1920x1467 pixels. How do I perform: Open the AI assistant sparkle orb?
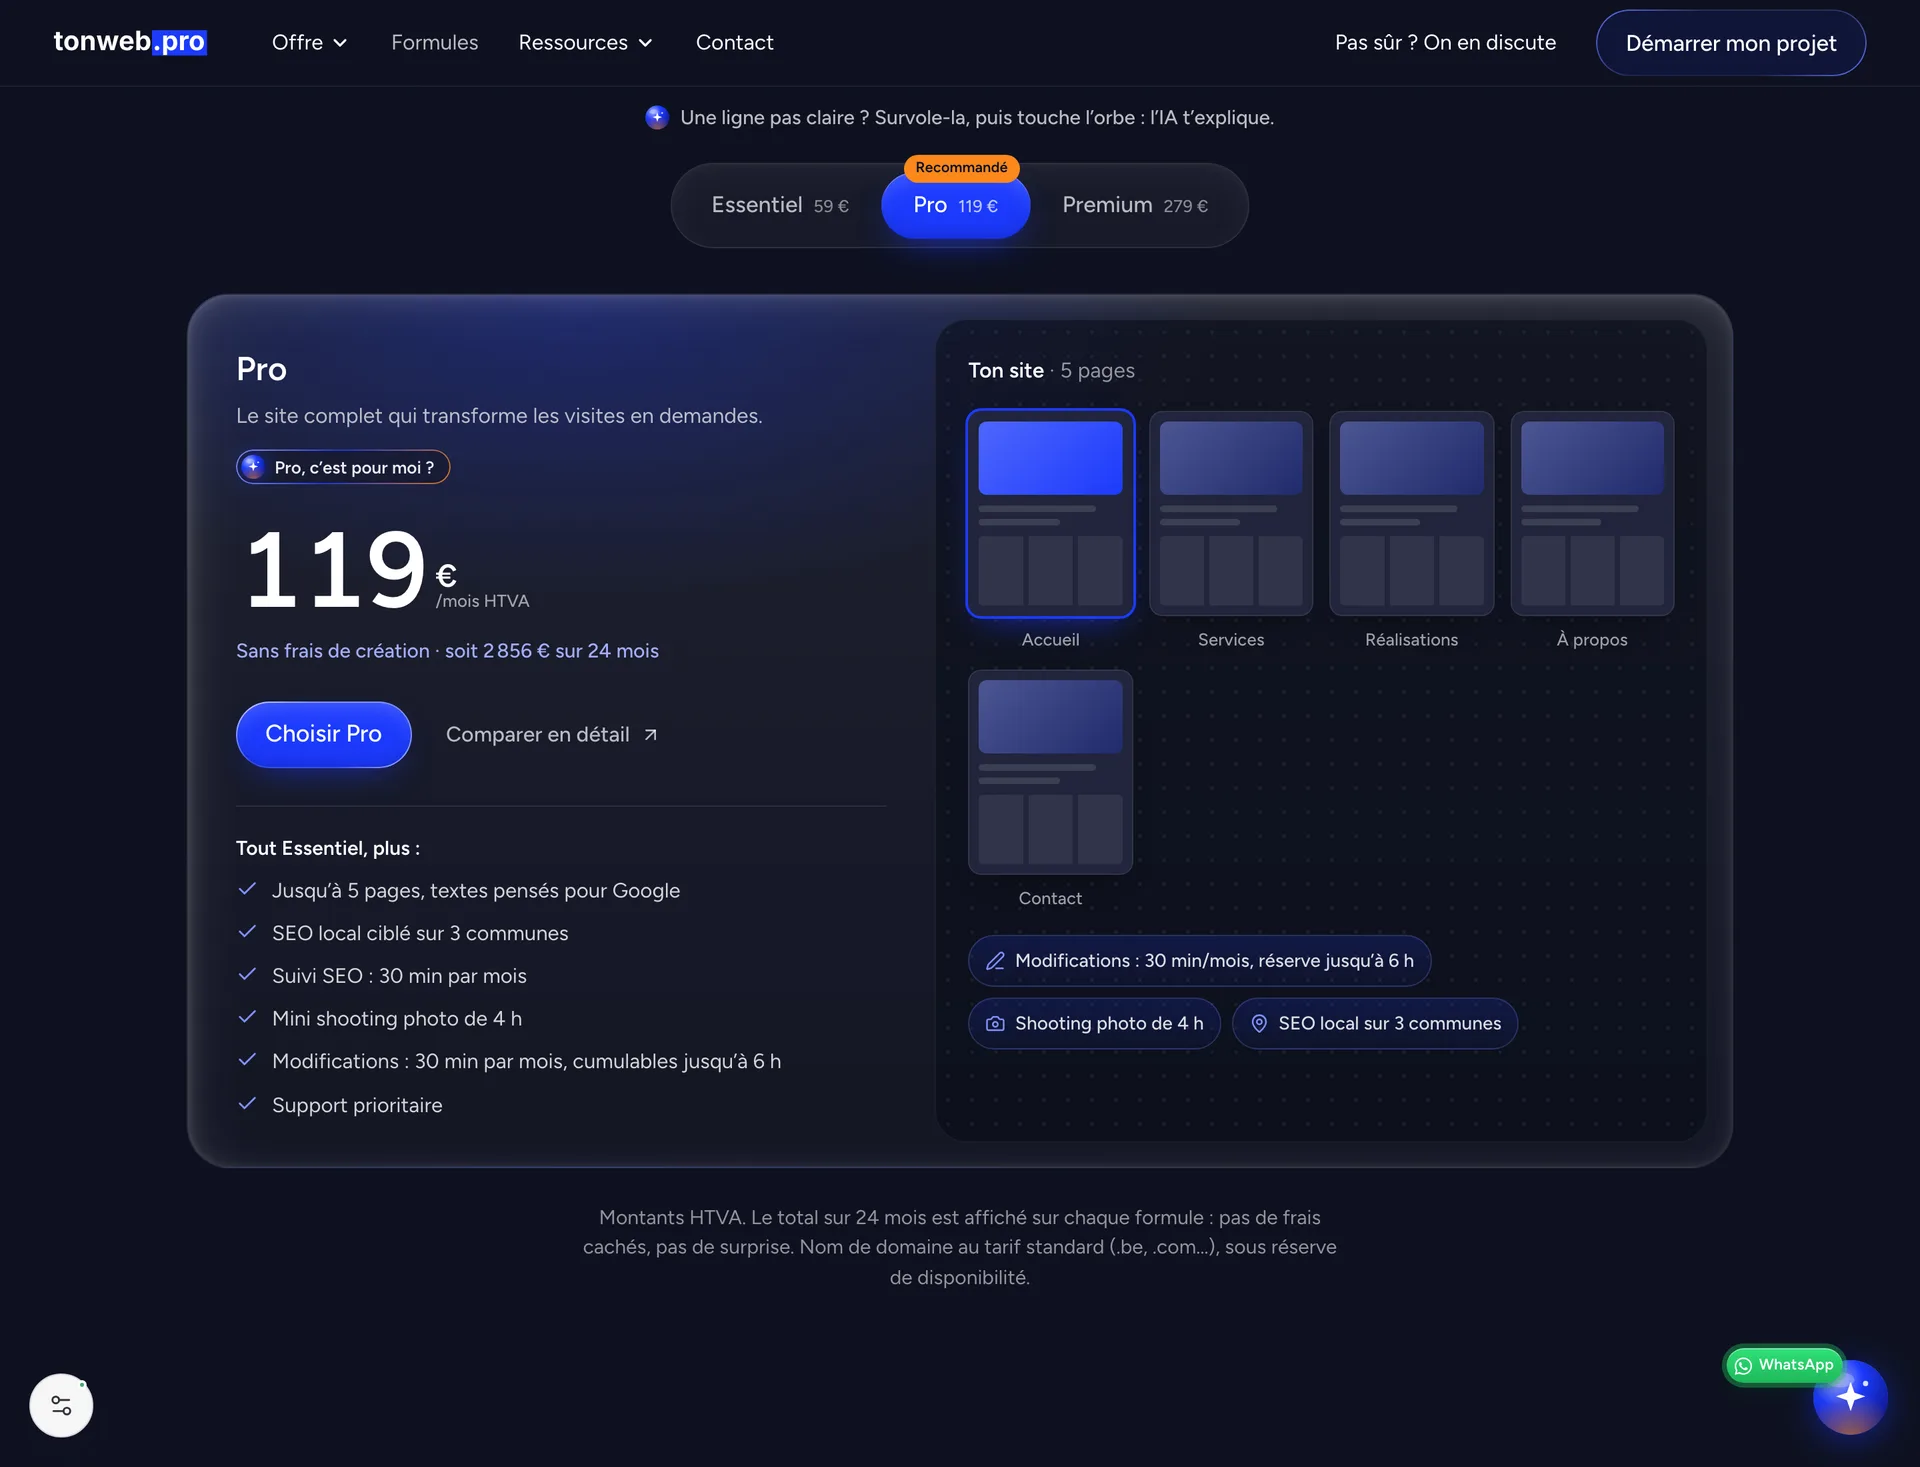tap(1850, 1397)
